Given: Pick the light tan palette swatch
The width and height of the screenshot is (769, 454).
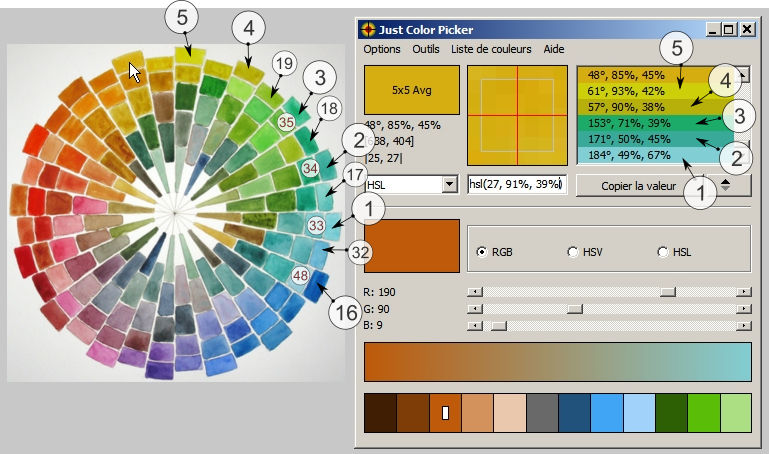Looking at the screenshot, I should click(478, 413).
